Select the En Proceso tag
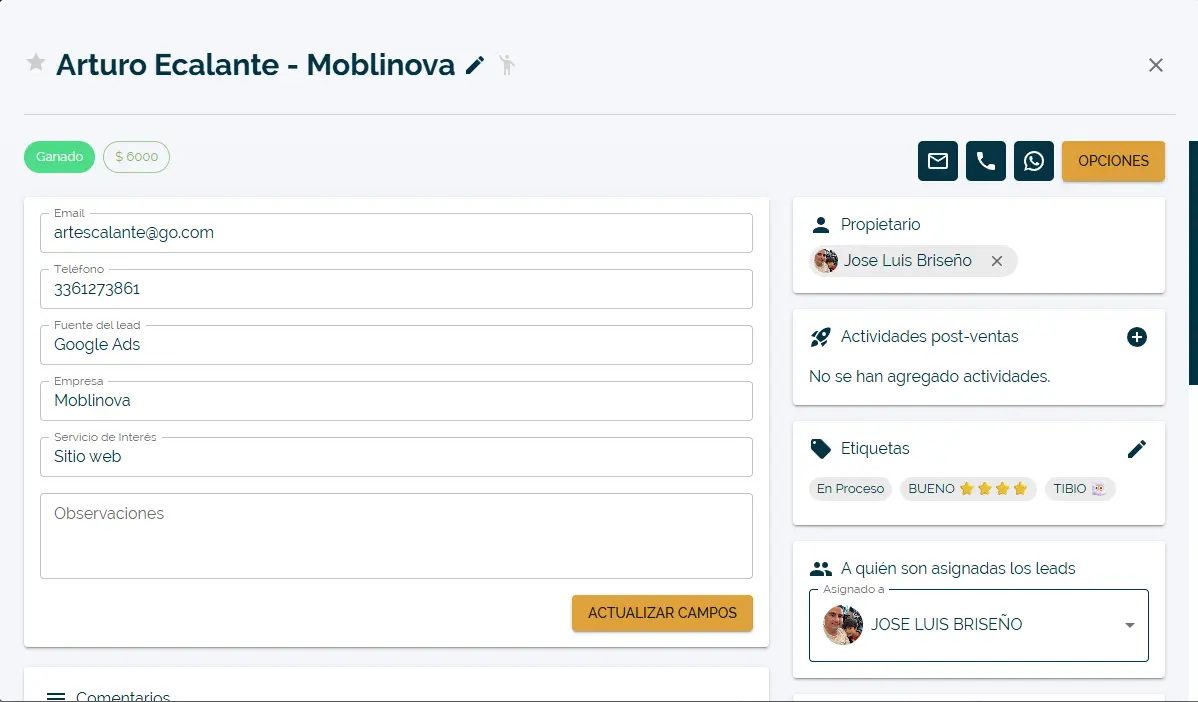Screen dimensions: 1198x702 (x=850, y=489)
